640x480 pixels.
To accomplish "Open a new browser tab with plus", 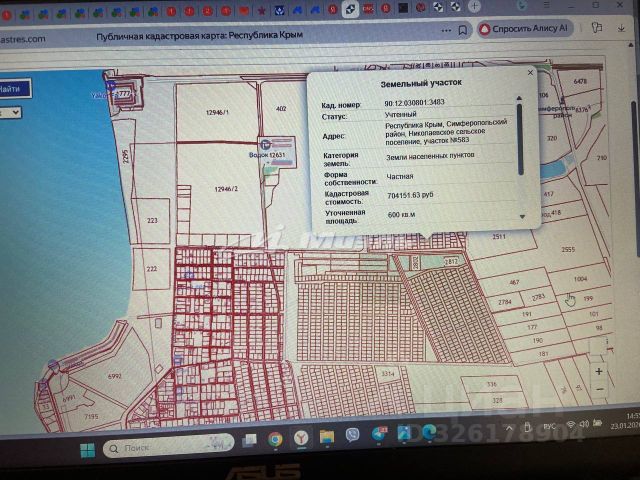I will tap(474, 6).
